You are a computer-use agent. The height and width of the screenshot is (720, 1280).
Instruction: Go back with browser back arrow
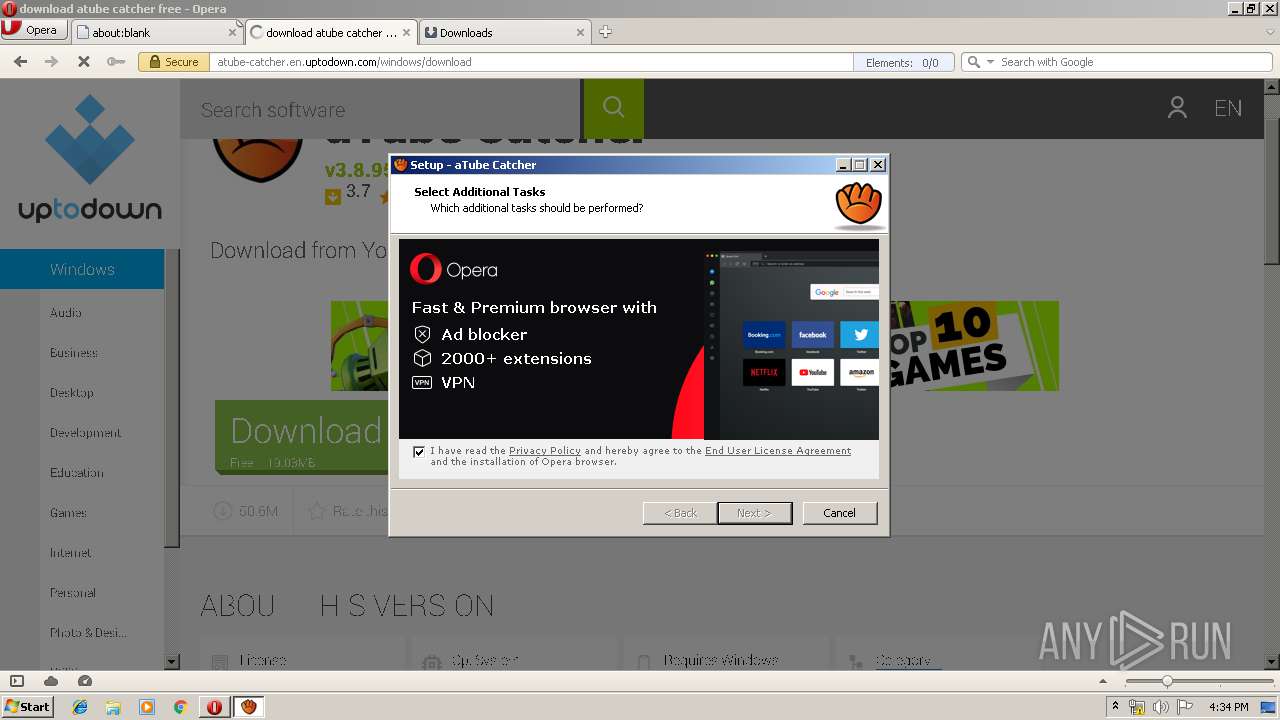coord(20,62)
